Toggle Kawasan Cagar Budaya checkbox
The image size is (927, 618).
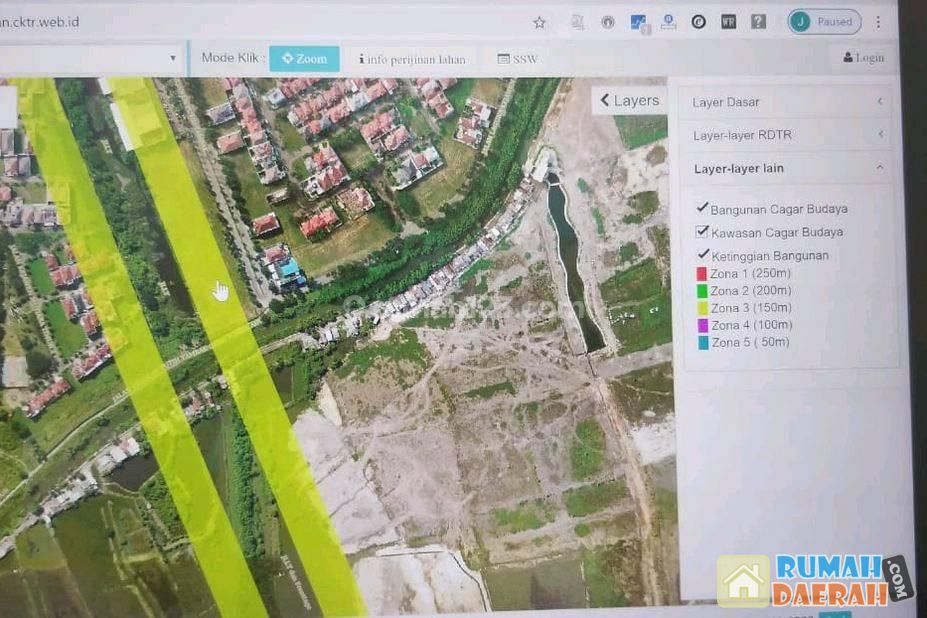point(702,231)
